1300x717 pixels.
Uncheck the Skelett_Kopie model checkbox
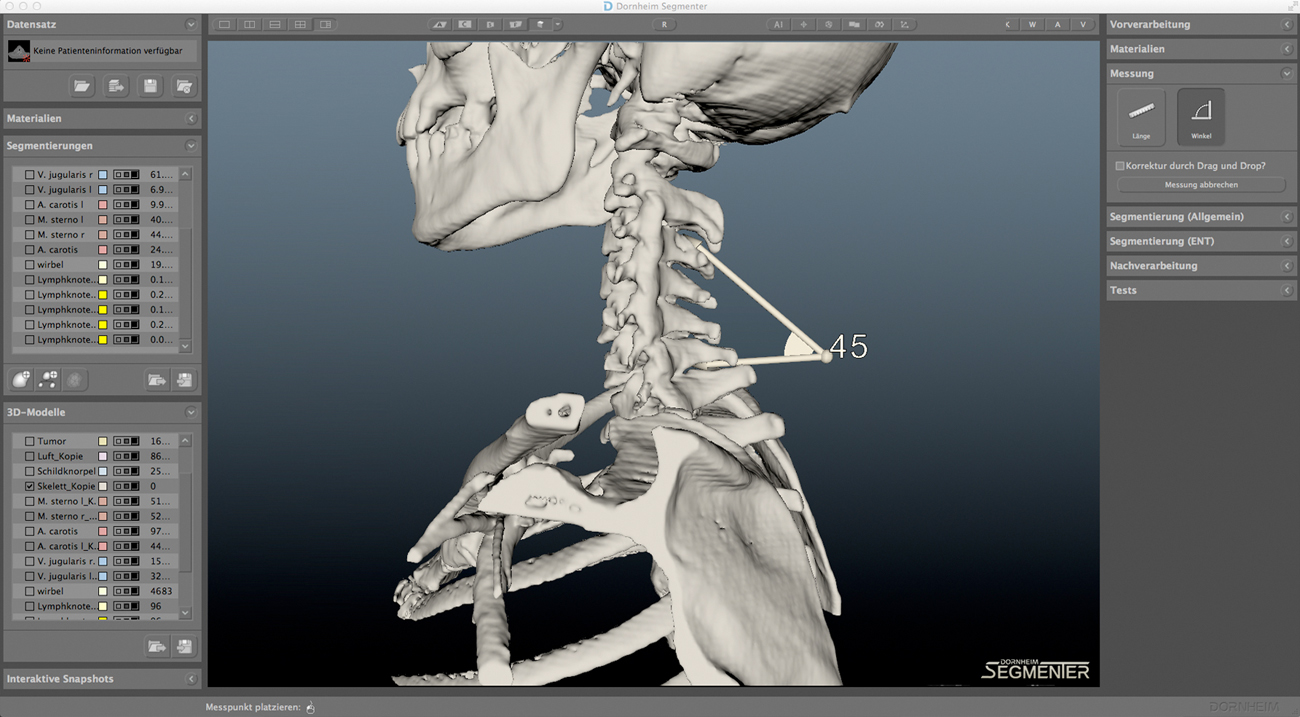pyautogui.click(x=30, y=486)
